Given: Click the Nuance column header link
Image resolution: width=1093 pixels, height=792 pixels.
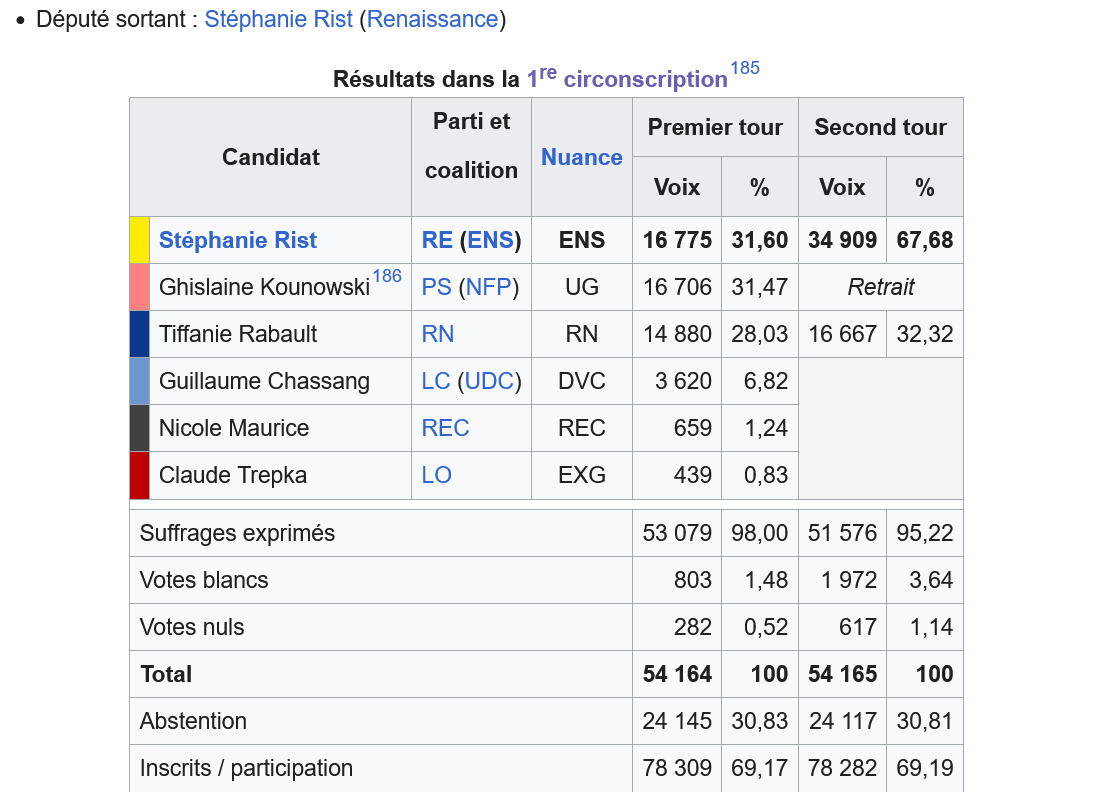Looking at the screenshot, I should [x=581, y=157].
